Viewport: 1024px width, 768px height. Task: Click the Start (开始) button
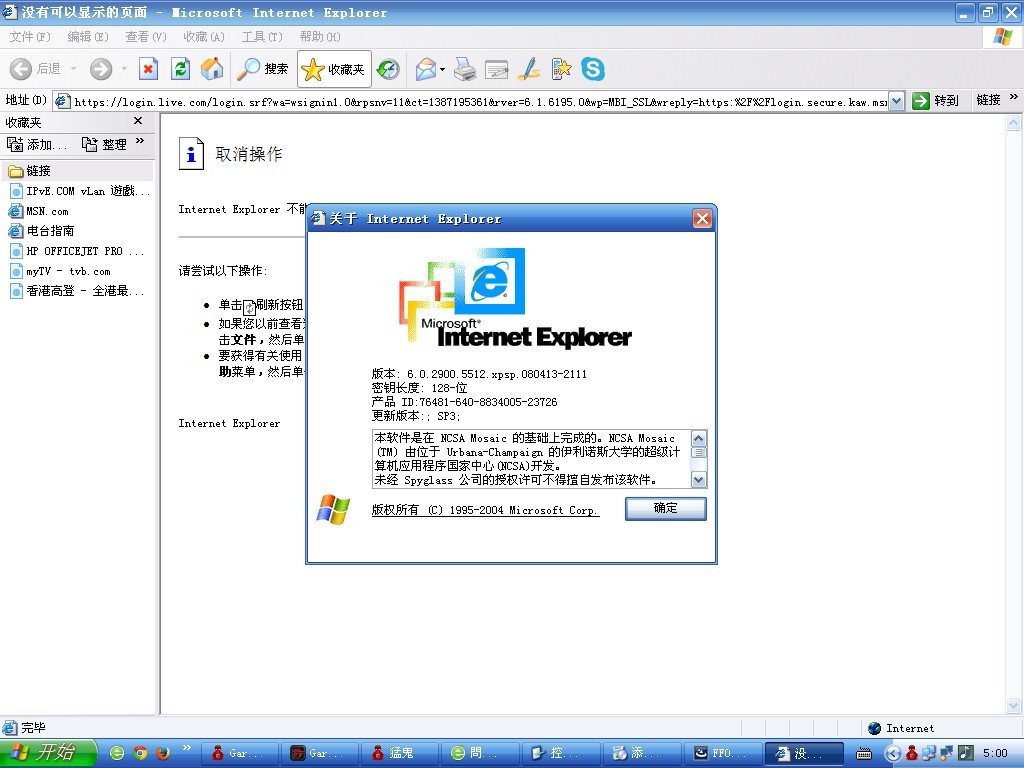pyautogui.click(x=48, y=753)
